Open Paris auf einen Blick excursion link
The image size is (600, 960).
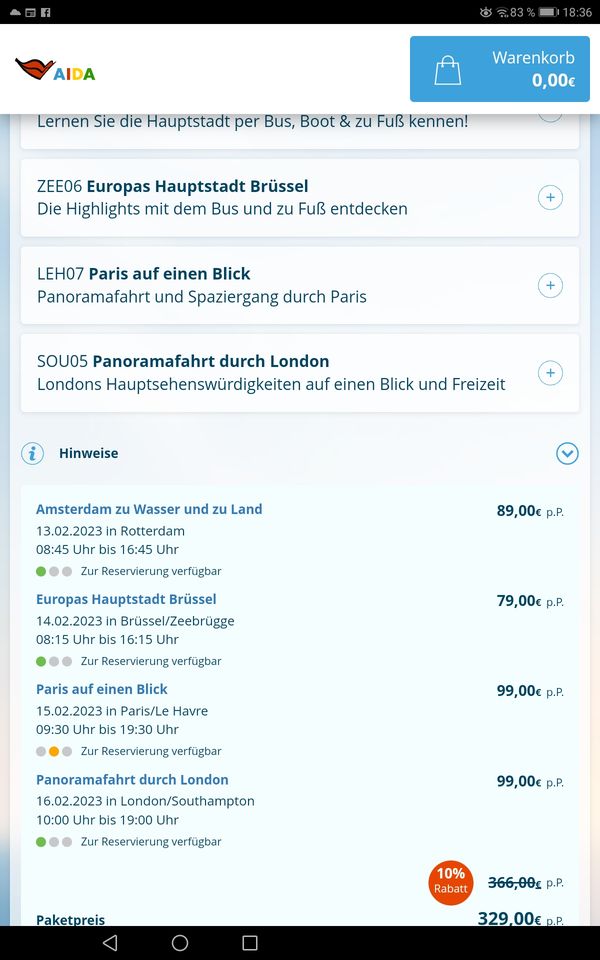(102, 689)
